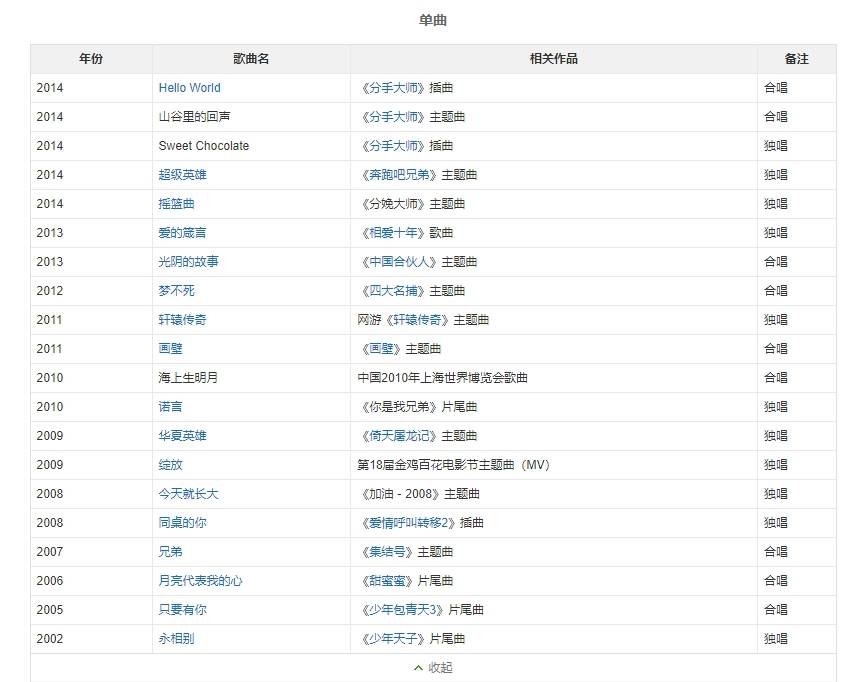Open the 月亮代表我的心 song link

pyautogui.click(x=200, y=581)
